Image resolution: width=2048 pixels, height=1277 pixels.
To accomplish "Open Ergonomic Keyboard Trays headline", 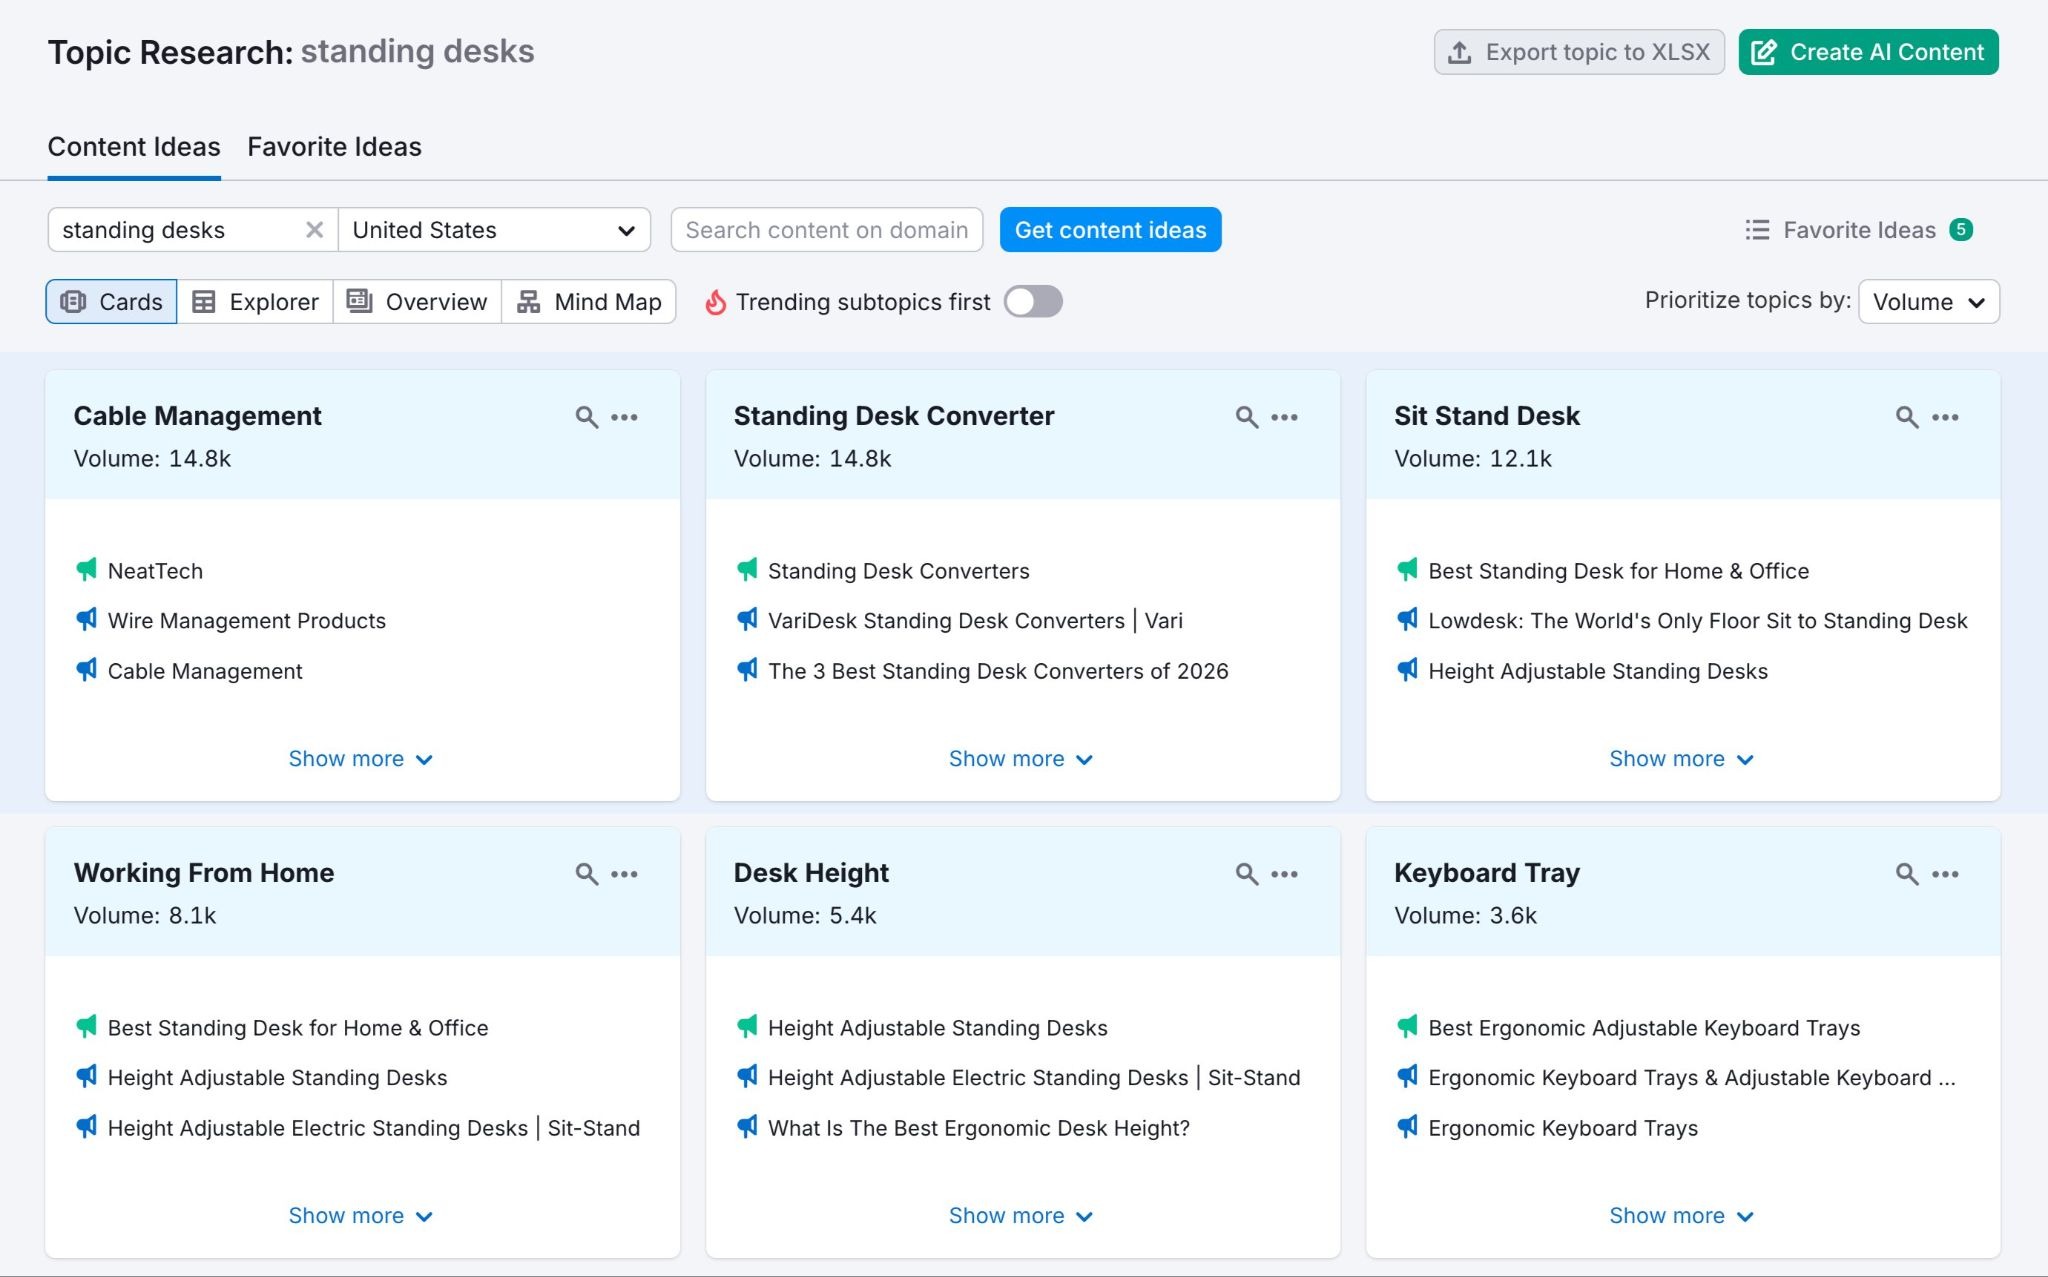I will pyautogui.click(x=1563, y=1128).
